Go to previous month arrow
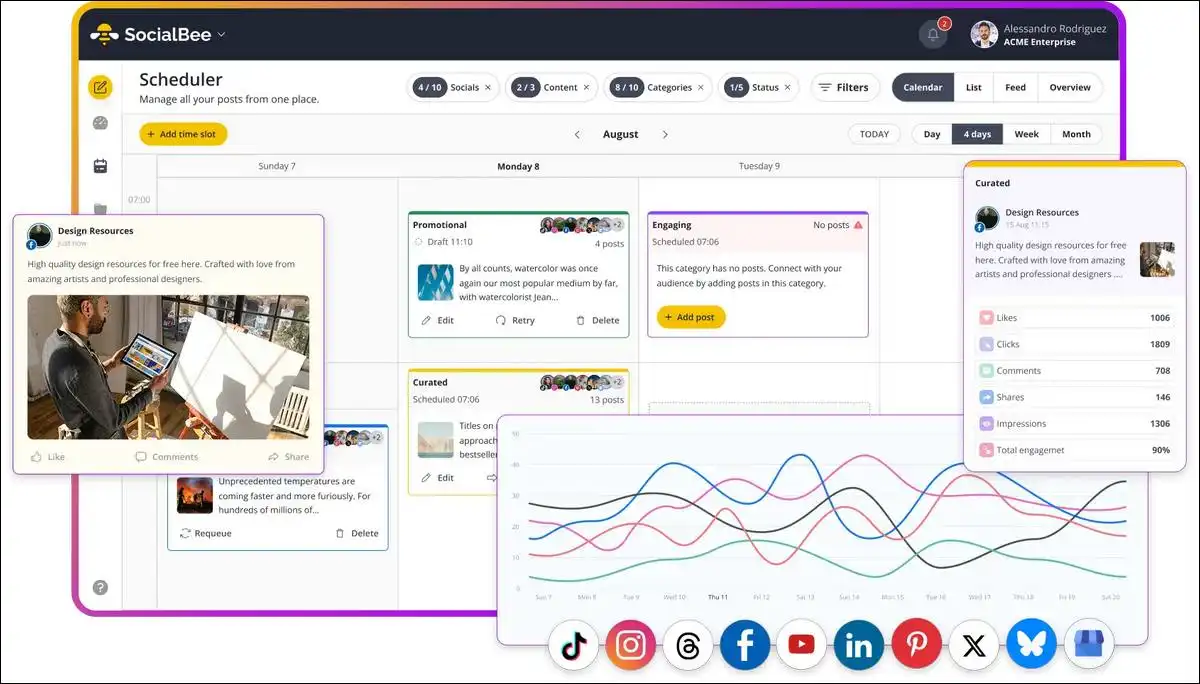1200x684 pixels. pos(577,134)
